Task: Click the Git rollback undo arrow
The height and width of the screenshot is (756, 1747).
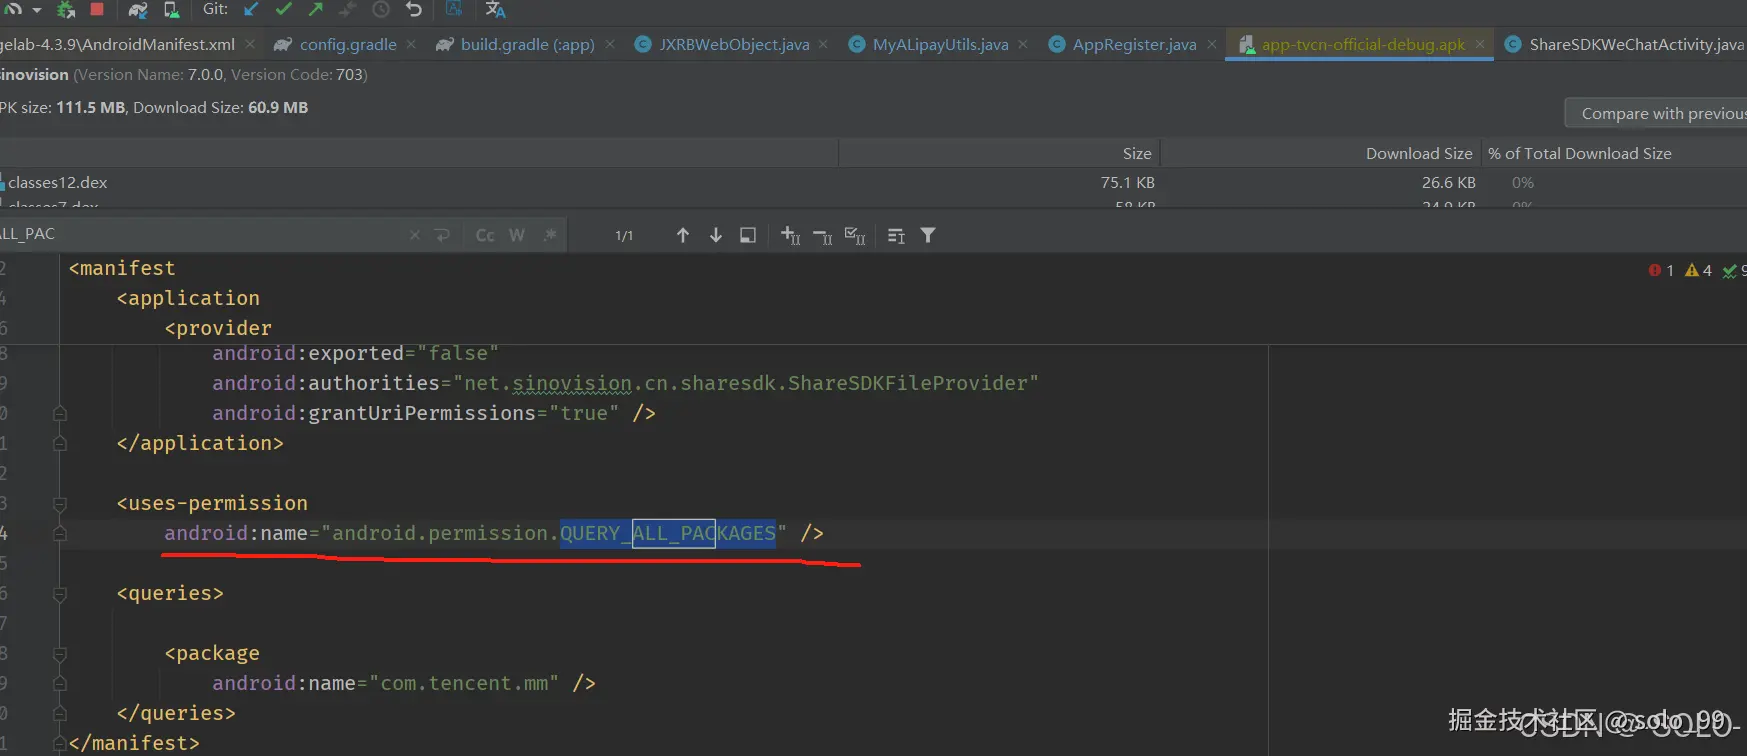Action: point(414,9)
